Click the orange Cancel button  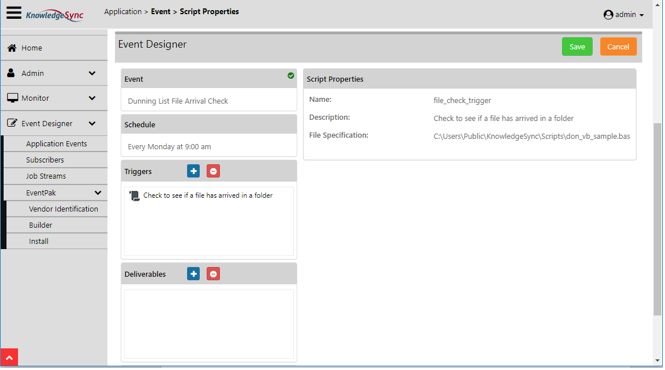click(x=618, y=47)
